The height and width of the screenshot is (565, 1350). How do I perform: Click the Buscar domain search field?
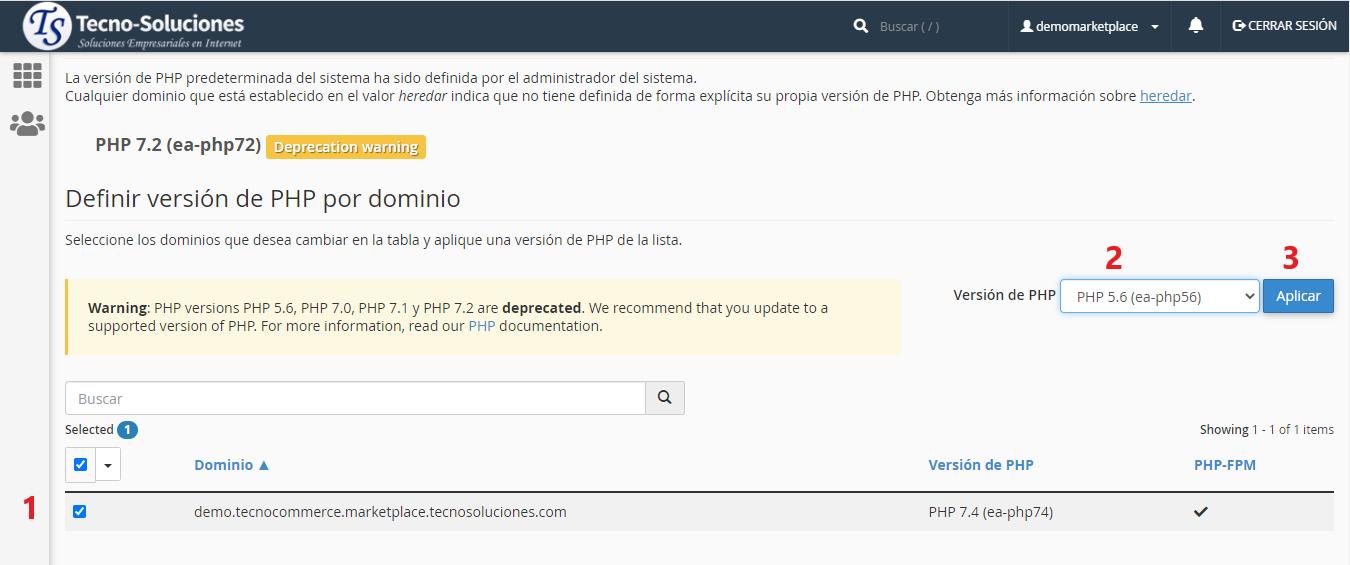[x=355, y=398]
